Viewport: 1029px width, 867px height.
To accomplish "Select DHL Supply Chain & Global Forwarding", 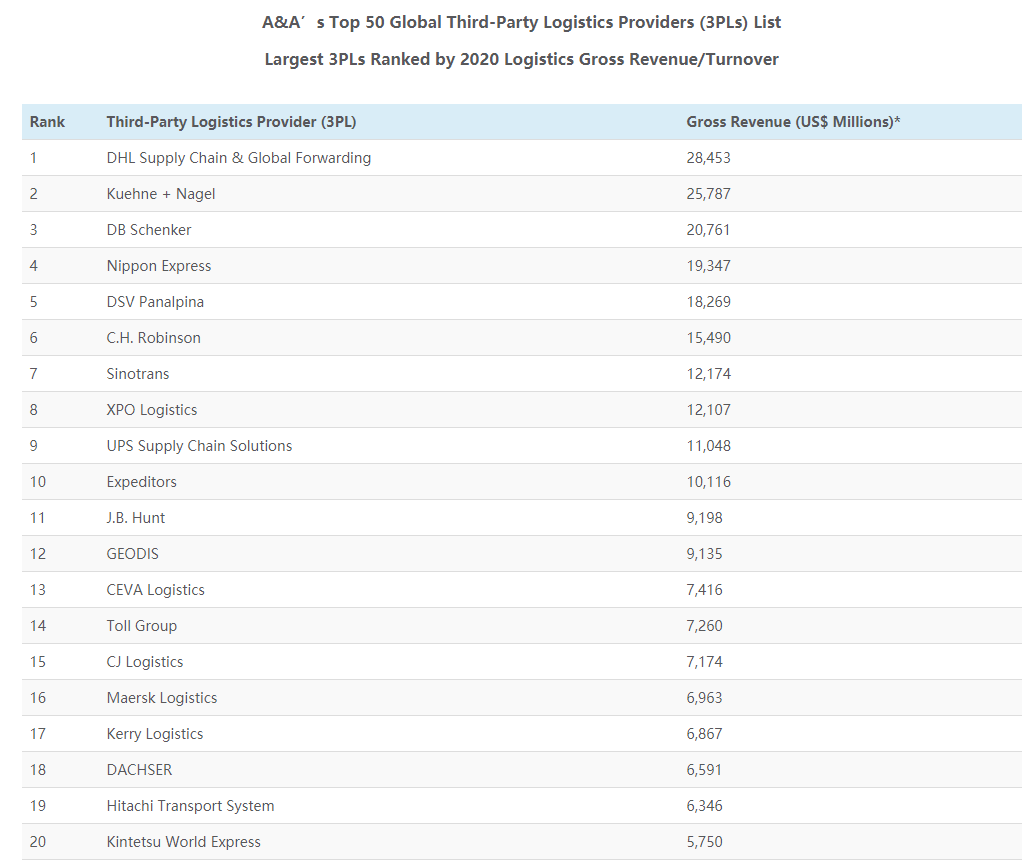I will tap(238, 158).
